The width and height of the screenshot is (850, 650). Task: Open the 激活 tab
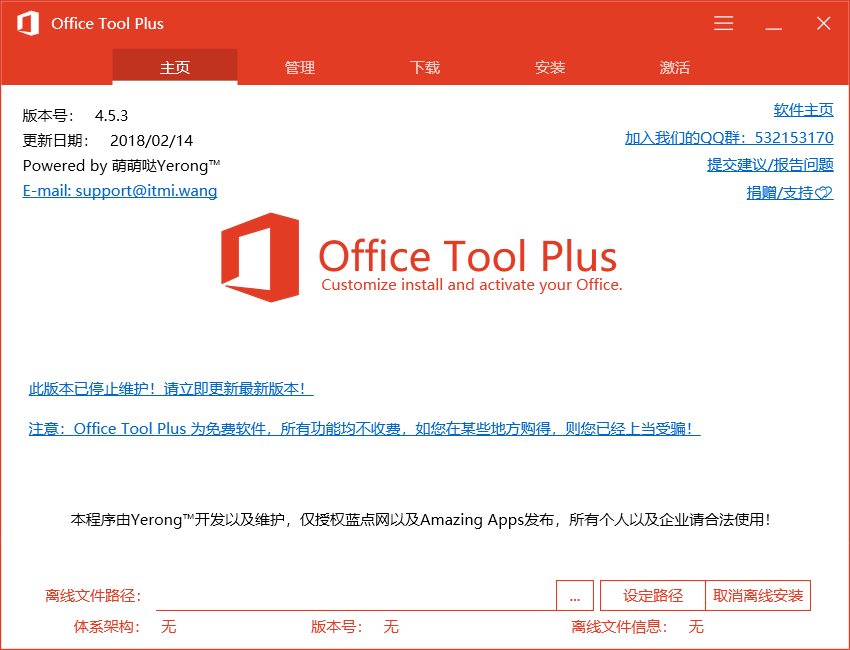(675, 68)
